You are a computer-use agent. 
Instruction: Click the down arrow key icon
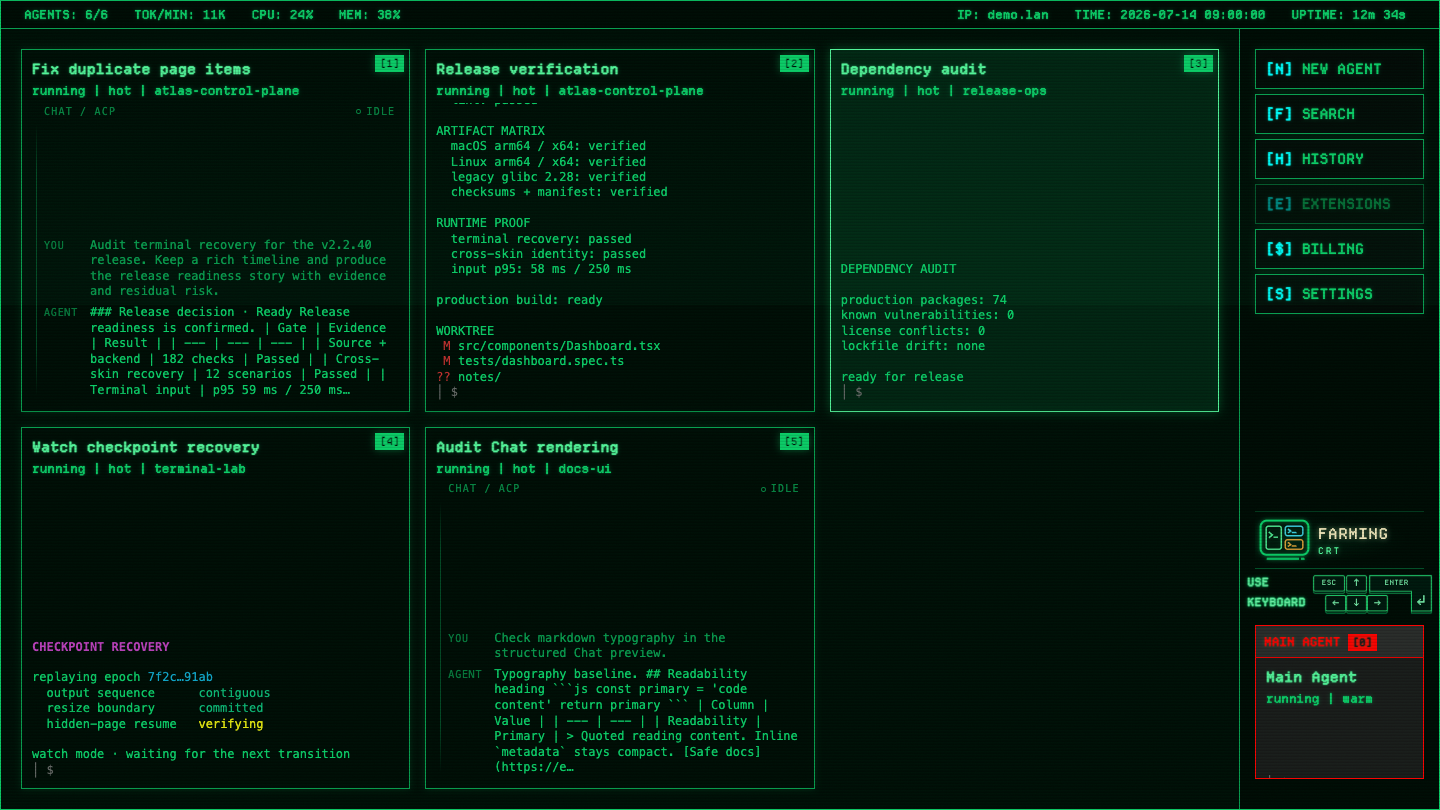[x=1356, y=603]
